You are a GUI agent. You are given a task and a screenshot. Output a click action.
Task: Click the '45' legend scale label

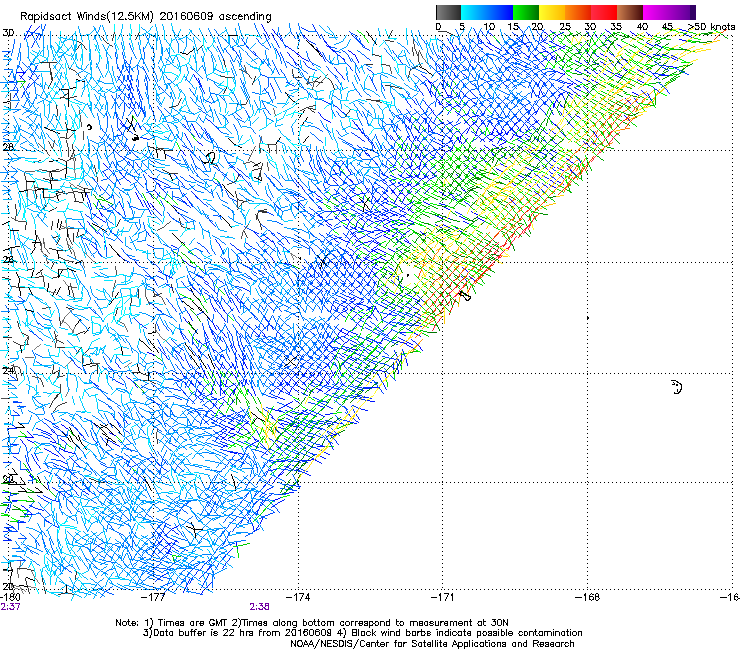[x=667, y=26]
